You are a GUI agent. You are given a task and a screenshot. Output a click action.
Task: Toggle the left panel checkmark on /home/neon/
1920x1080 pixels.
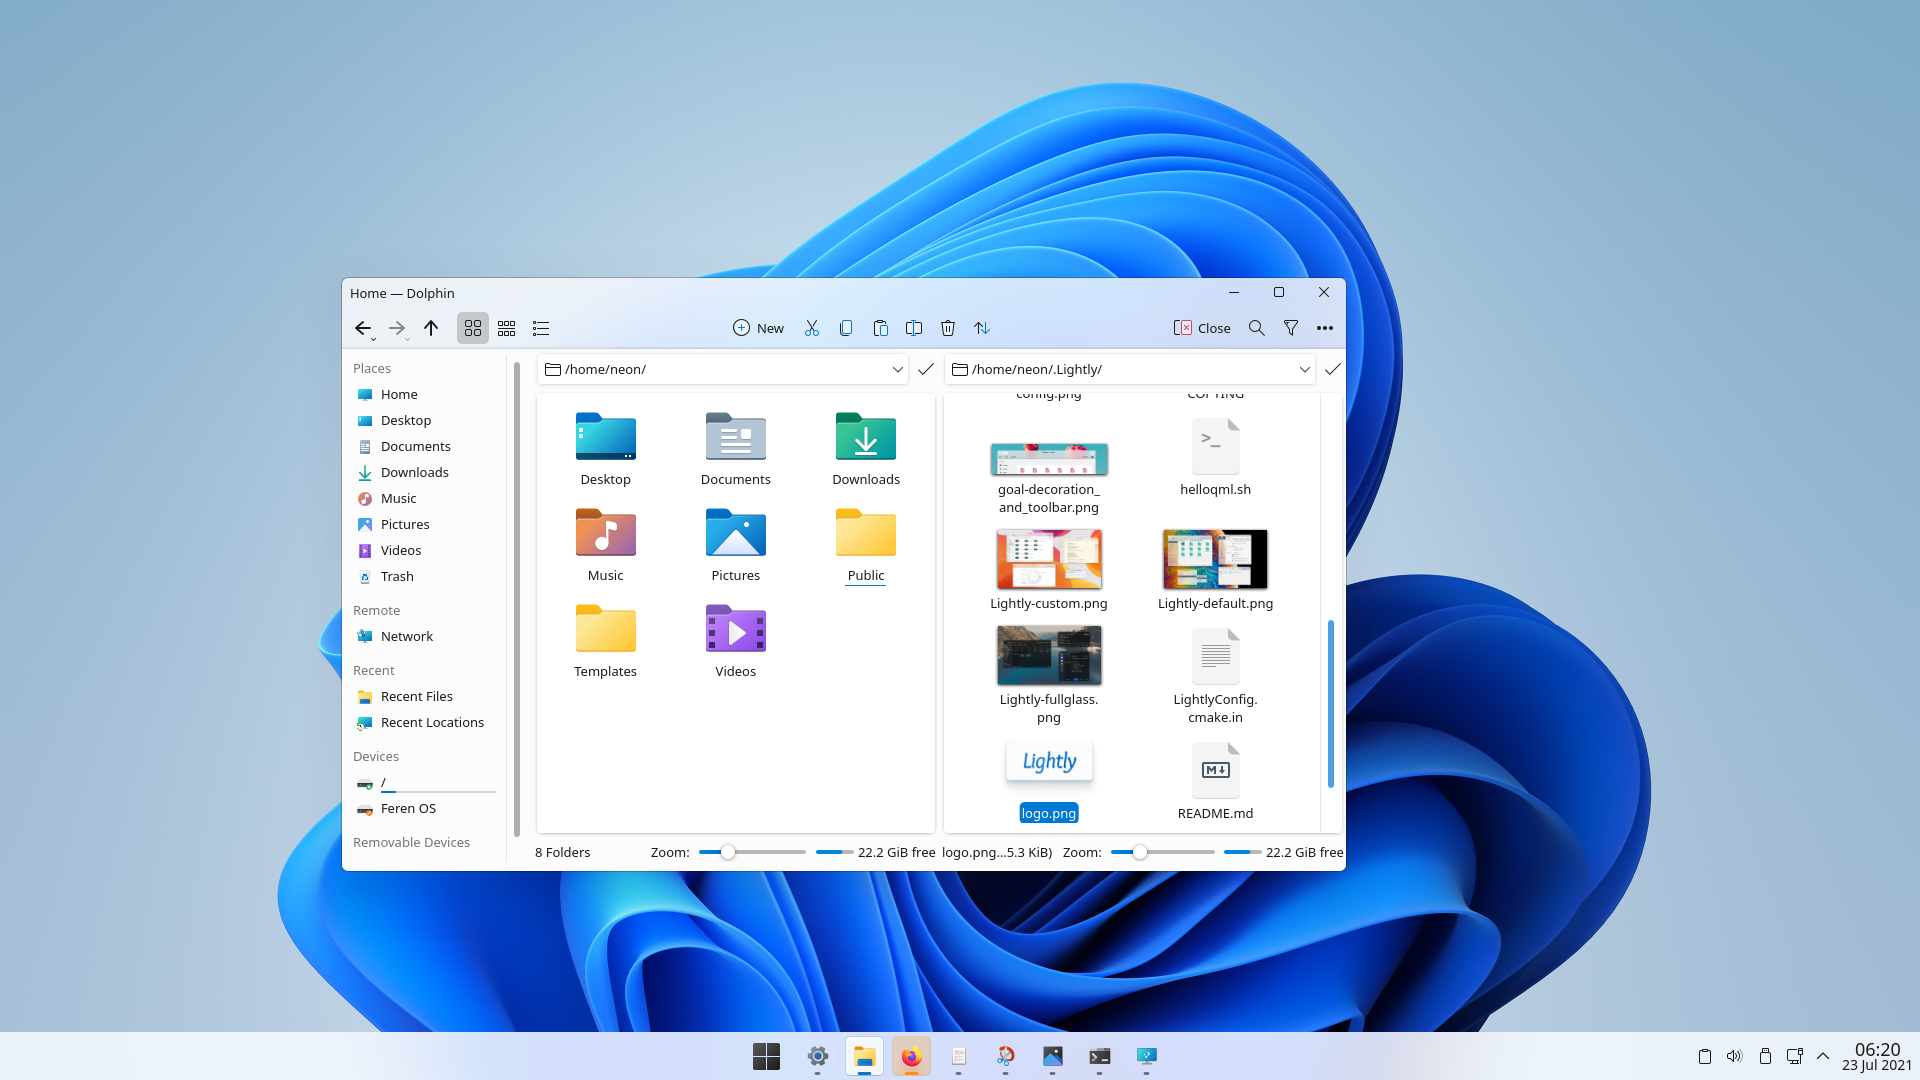pos(924,369)
